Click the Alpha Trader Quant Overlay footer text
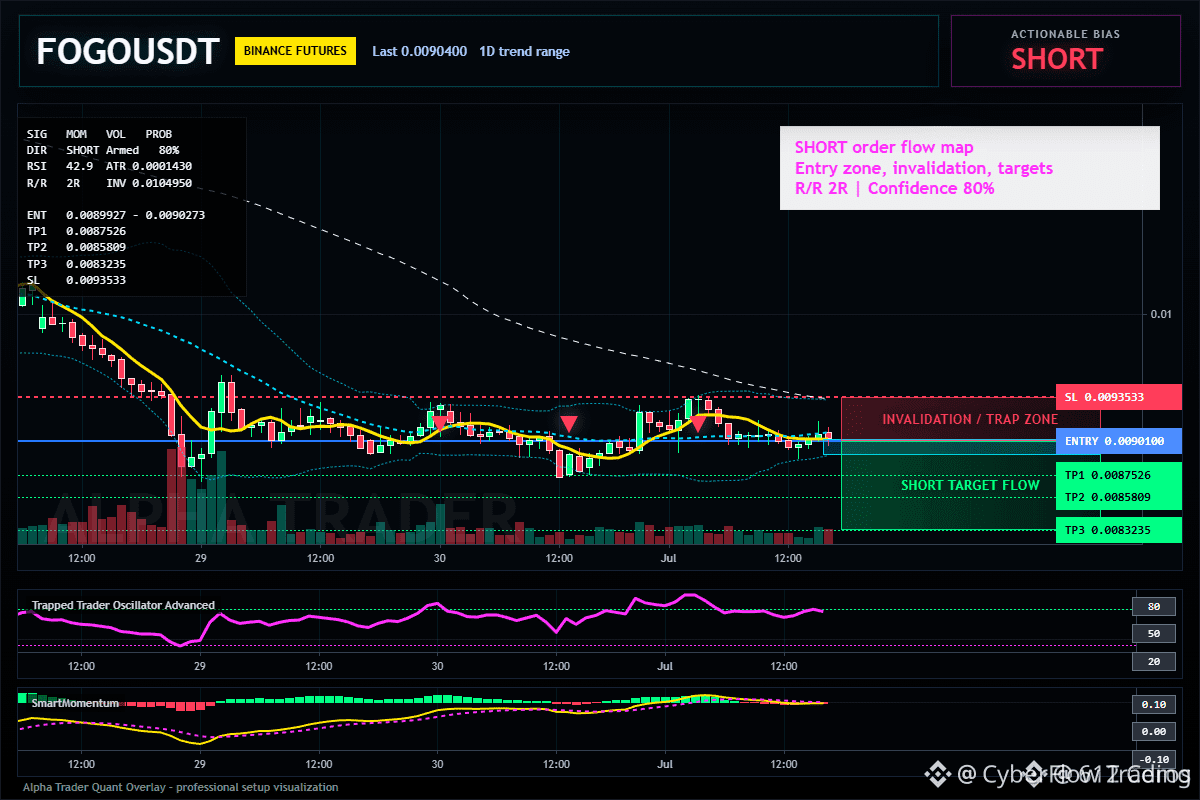 tap(181, 787)
